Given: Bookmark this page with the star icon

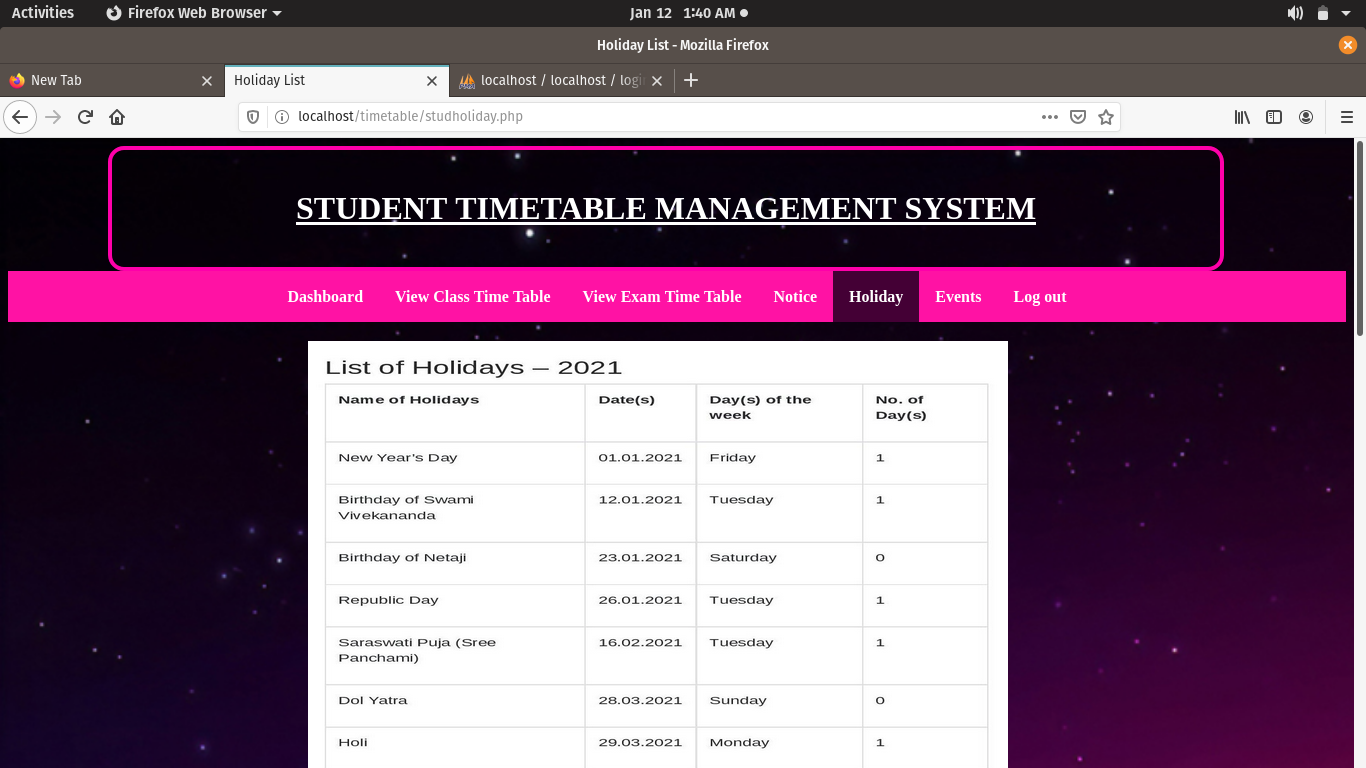Looking at the screenshot, I should coord(1106,116).
